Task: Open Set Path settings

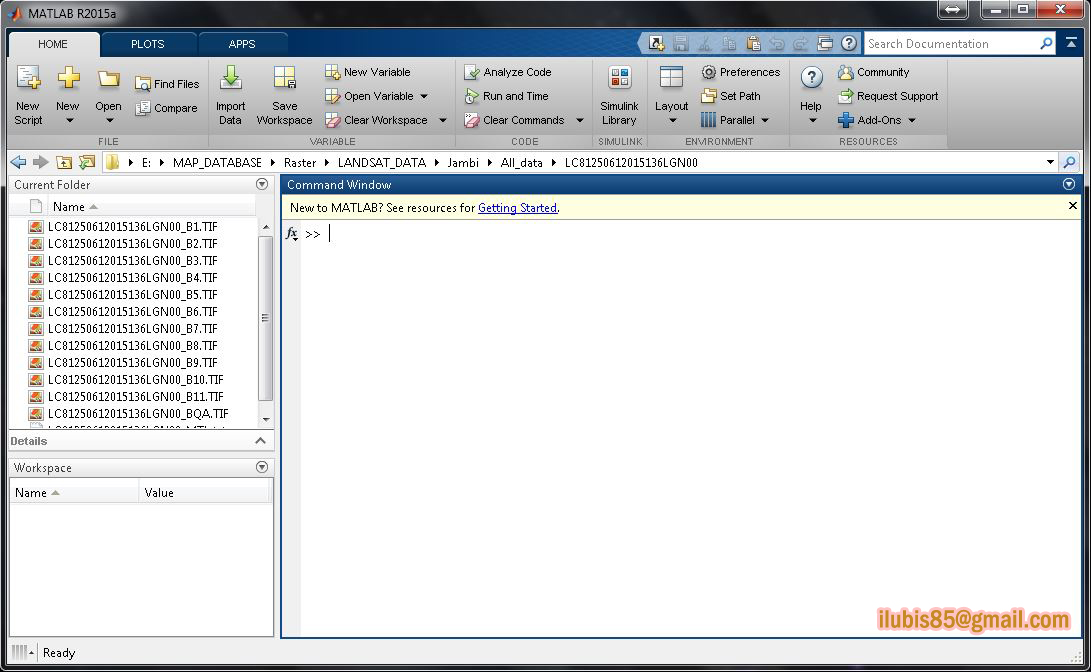Action: (733, 95)
